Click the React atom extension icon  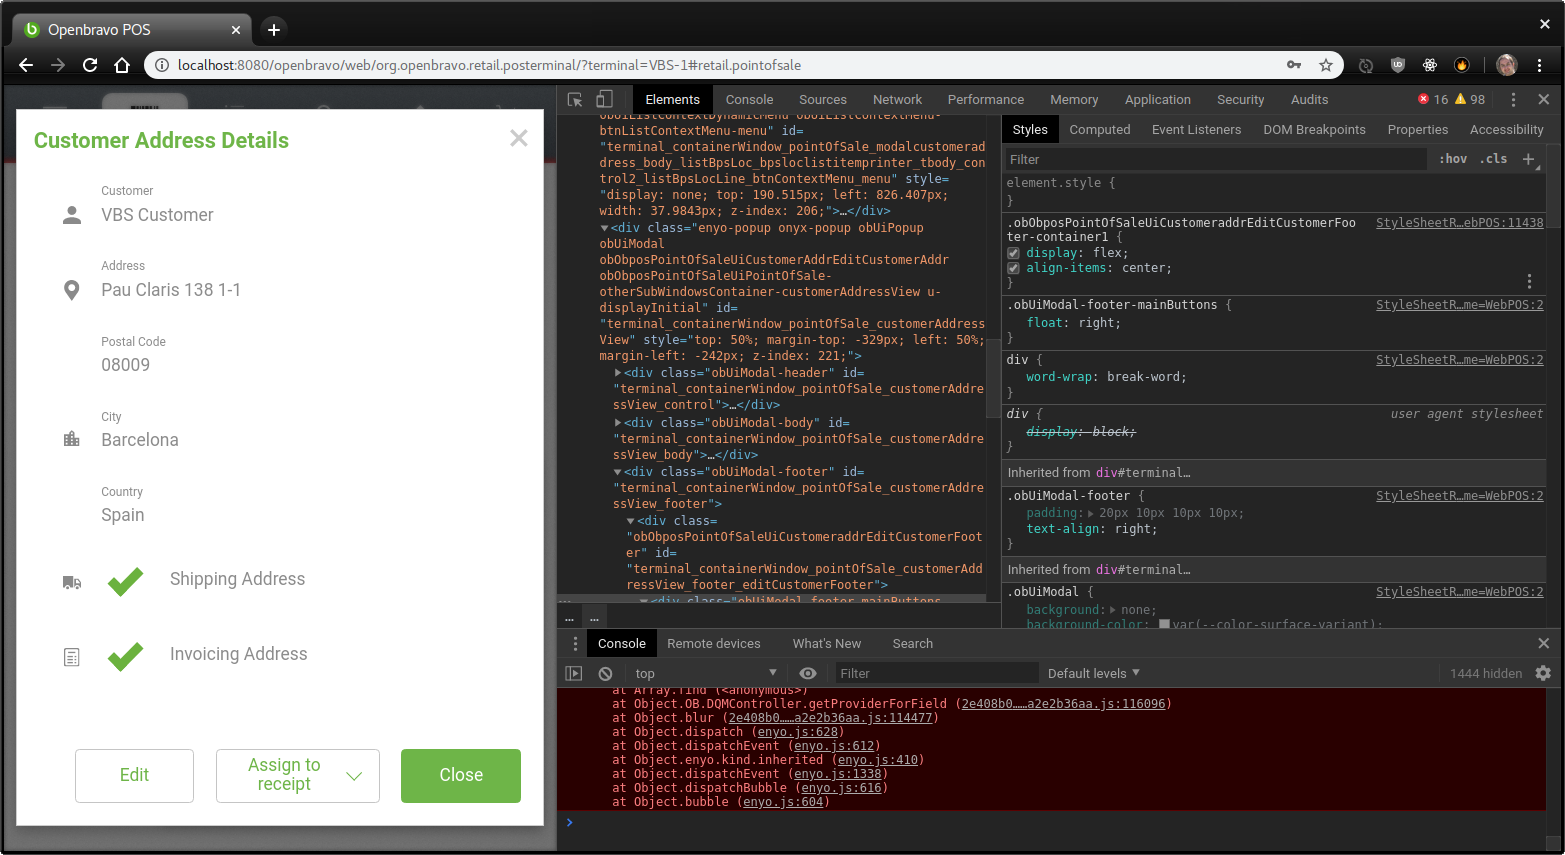coord(1430,65)
